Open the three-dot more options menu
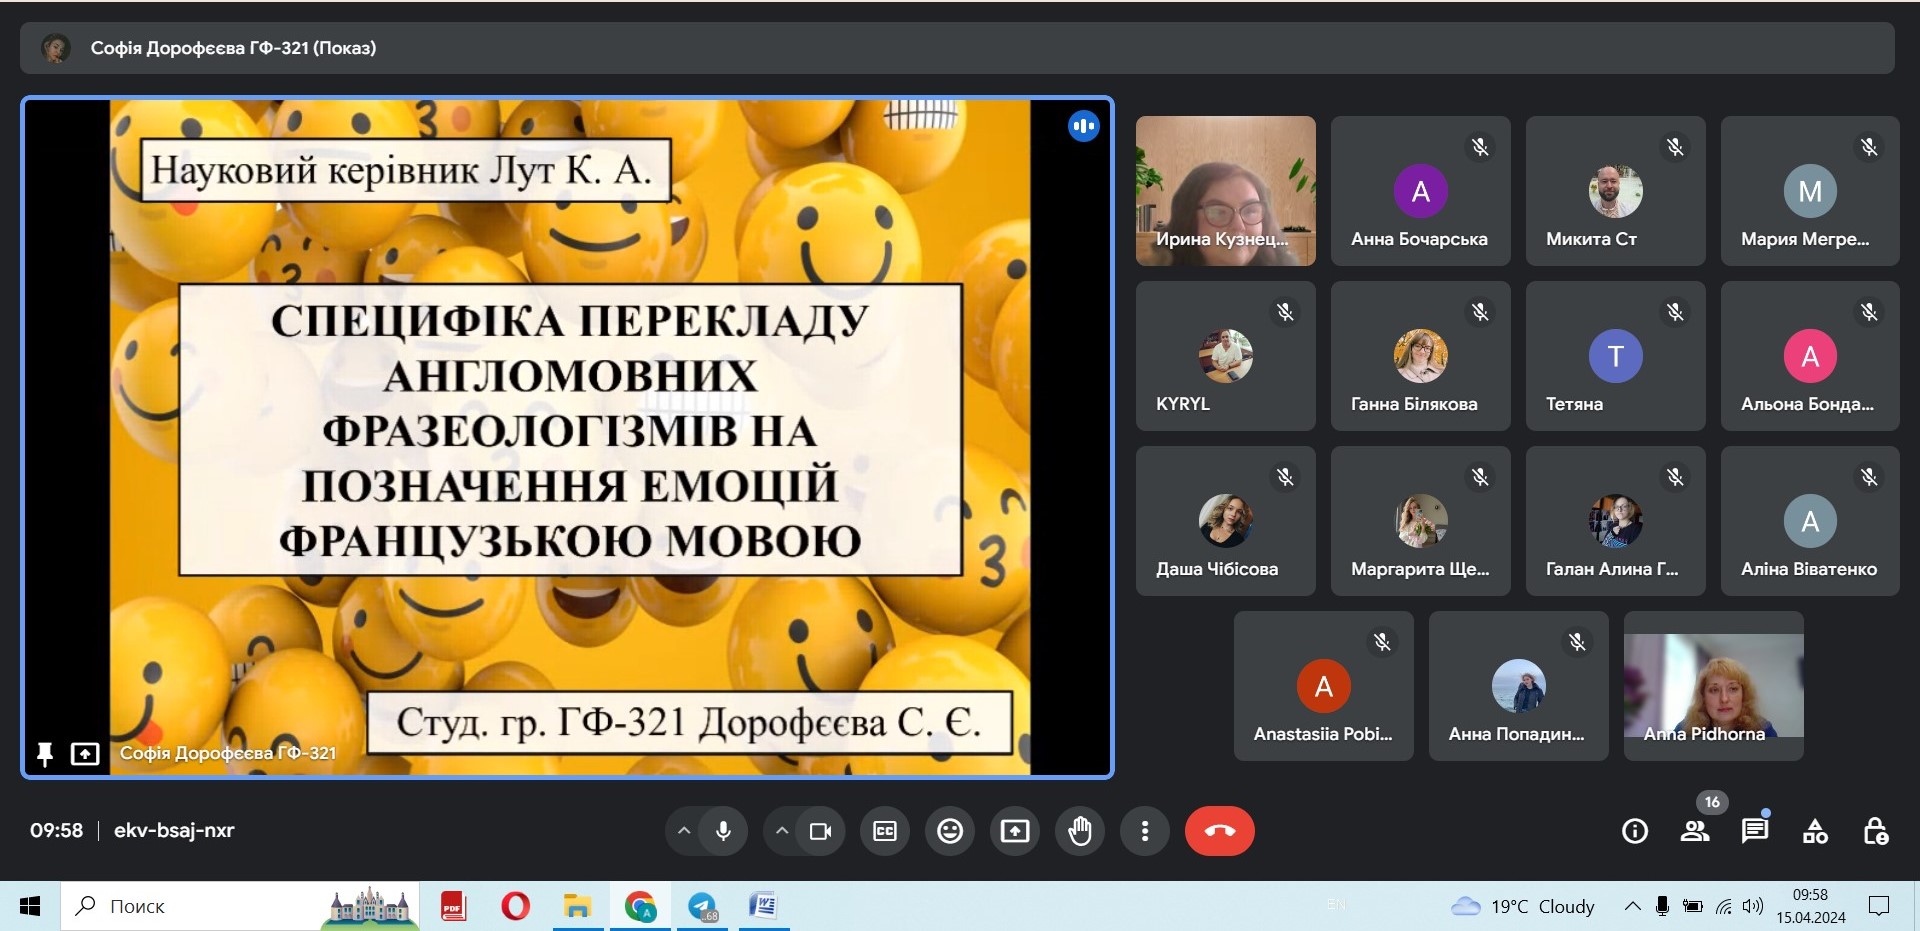Viewport: 1920px width, 931px height. pos(1145,831)
